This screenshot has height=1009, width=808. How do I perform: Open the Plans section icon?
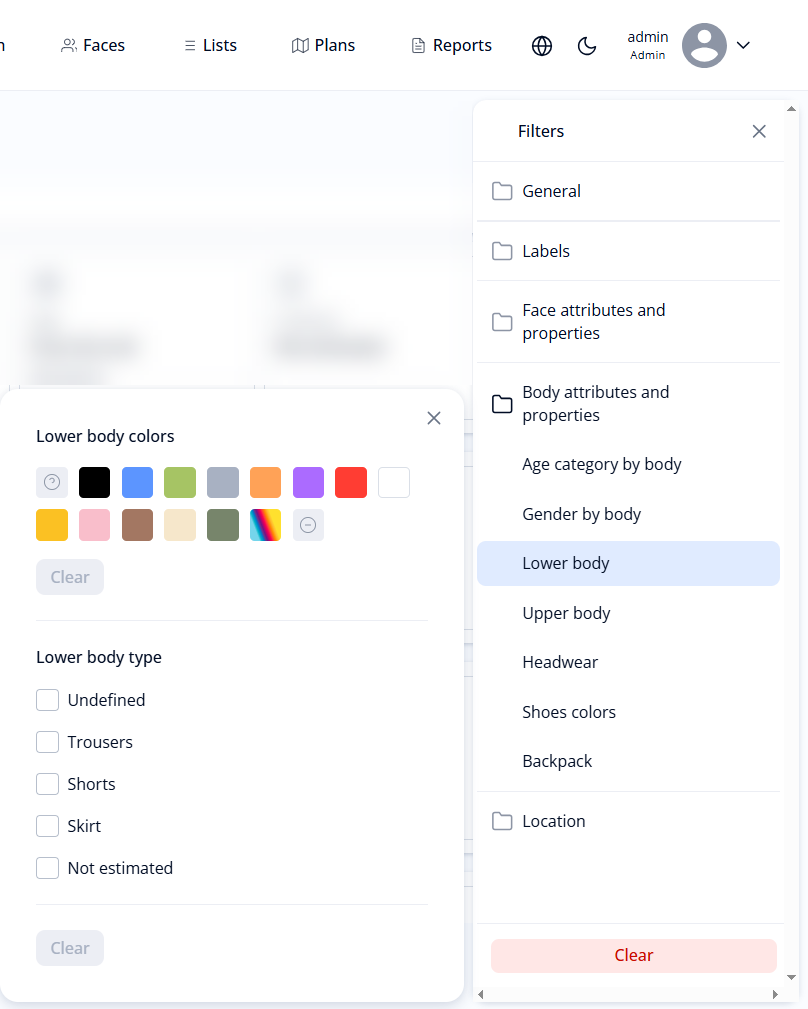299,44
